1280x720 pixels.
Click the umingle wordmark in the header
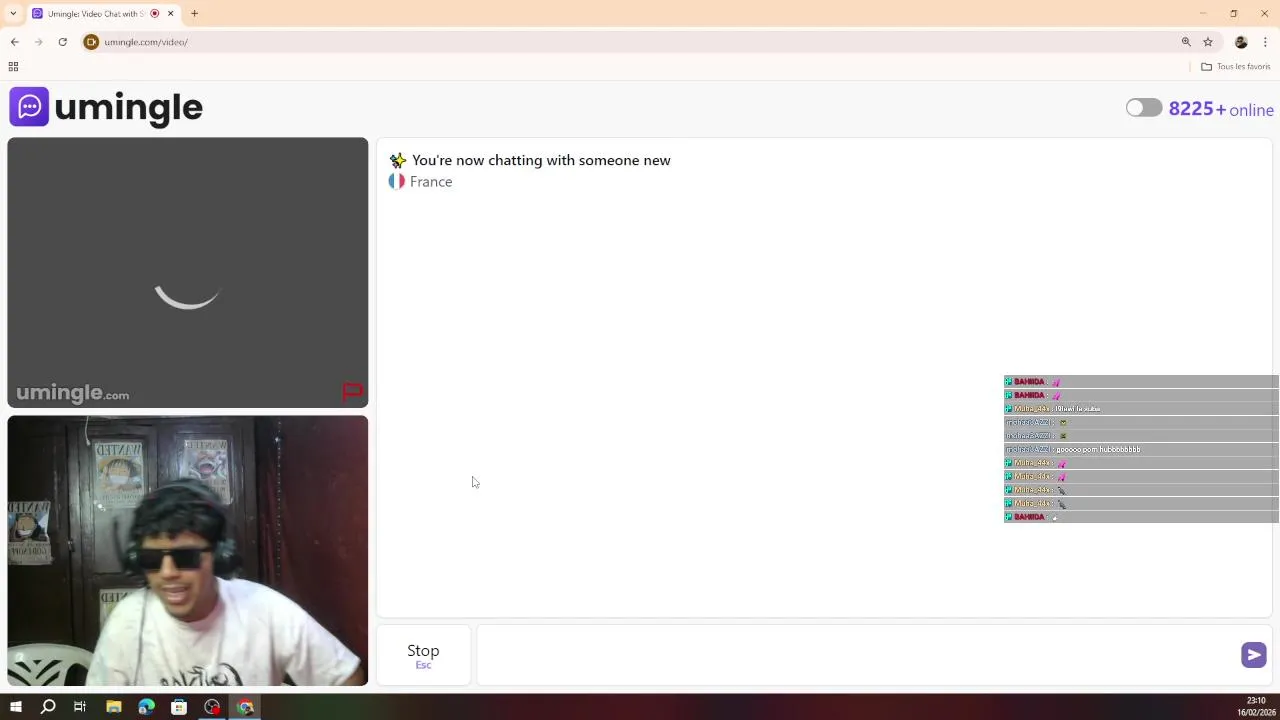point(128,108)
